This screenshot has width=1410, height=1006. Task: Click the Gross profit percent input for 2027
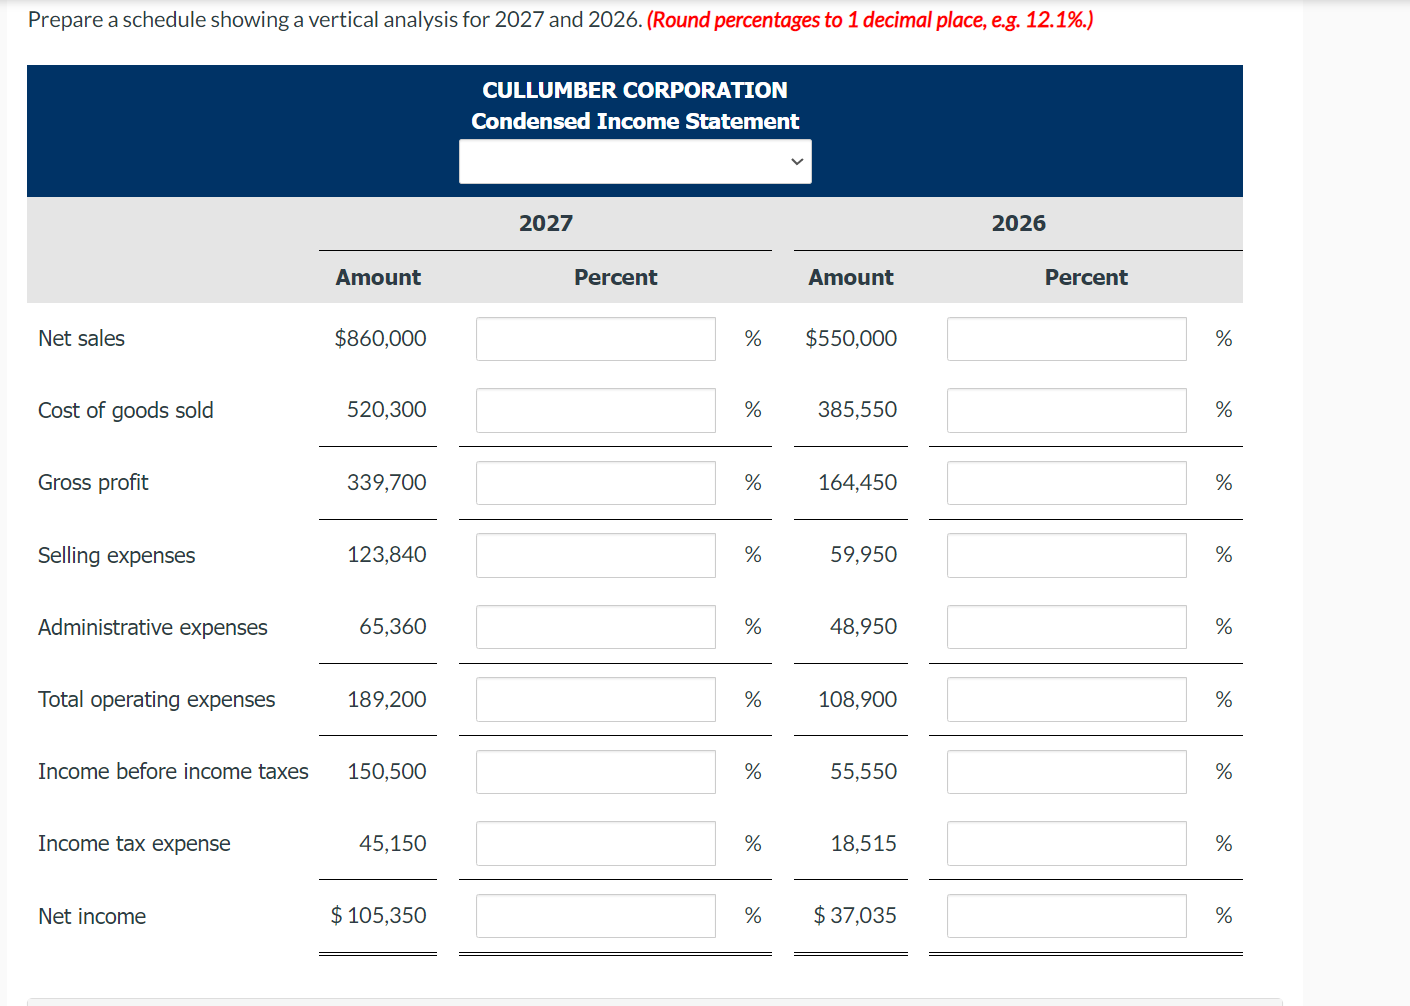click(595, 482)
